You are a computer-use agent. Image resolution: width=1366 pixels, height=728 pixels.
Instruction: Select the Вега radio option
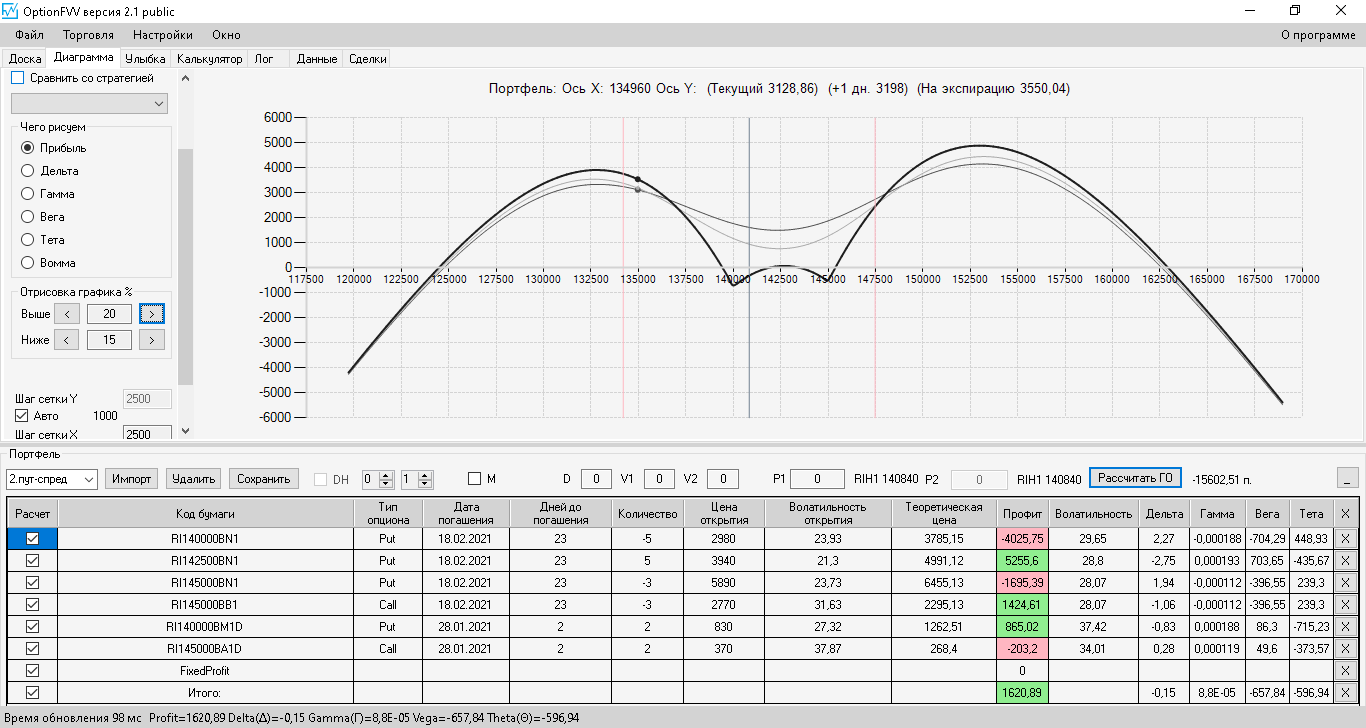(28, 217)
